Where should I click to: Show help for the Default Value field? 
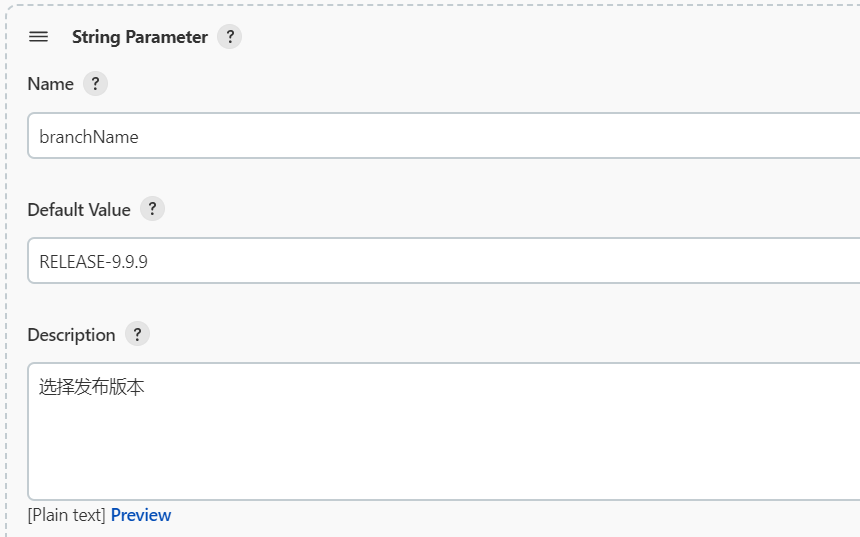pos(152,209)
